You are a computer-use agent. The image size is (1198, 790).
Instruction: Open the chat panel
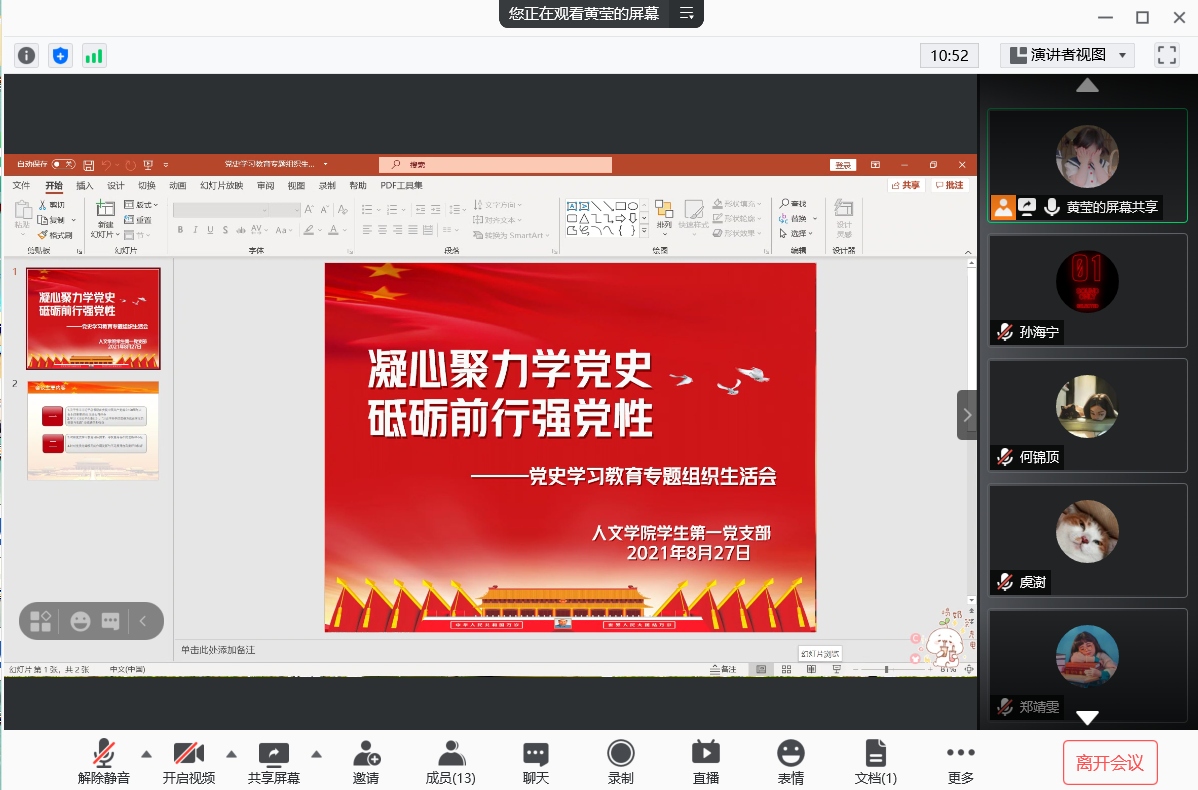[x=536, y=761]
